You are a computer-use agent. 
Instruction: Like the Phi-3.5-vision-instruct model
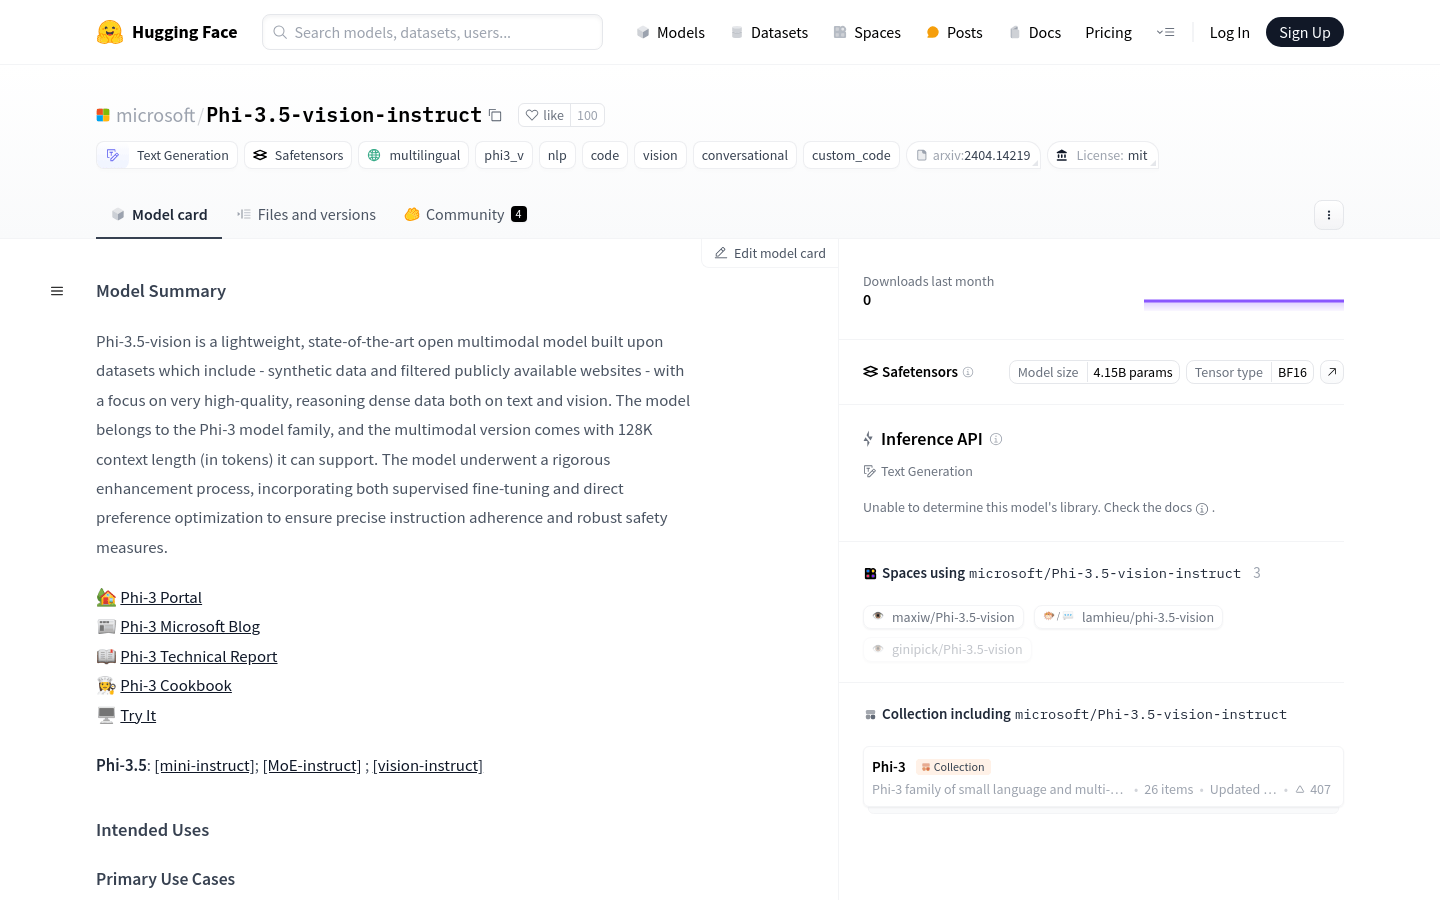545,115
